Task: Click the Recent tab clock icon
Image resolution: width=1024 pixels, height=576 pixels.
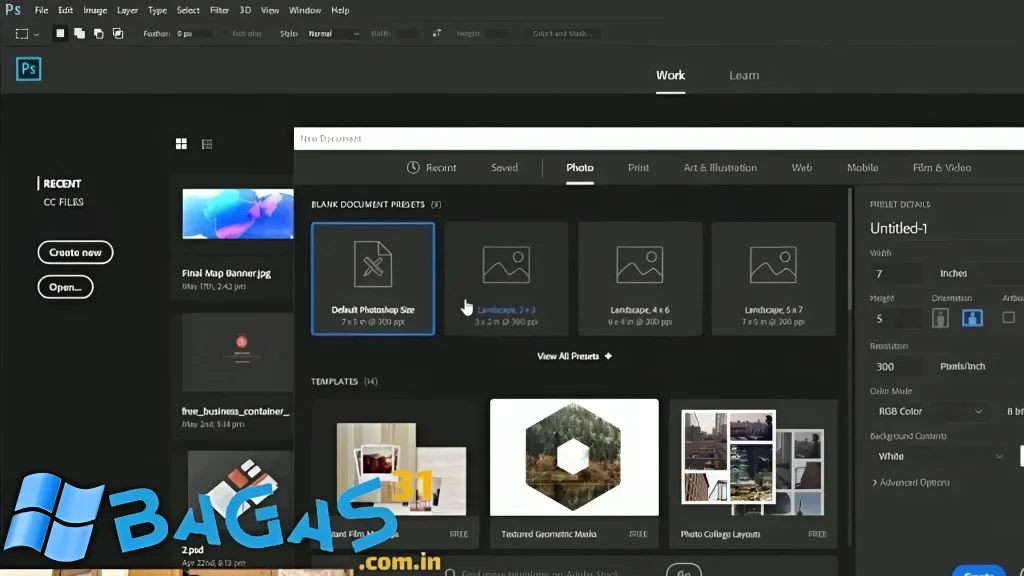Action: click(x=413, y=167)
